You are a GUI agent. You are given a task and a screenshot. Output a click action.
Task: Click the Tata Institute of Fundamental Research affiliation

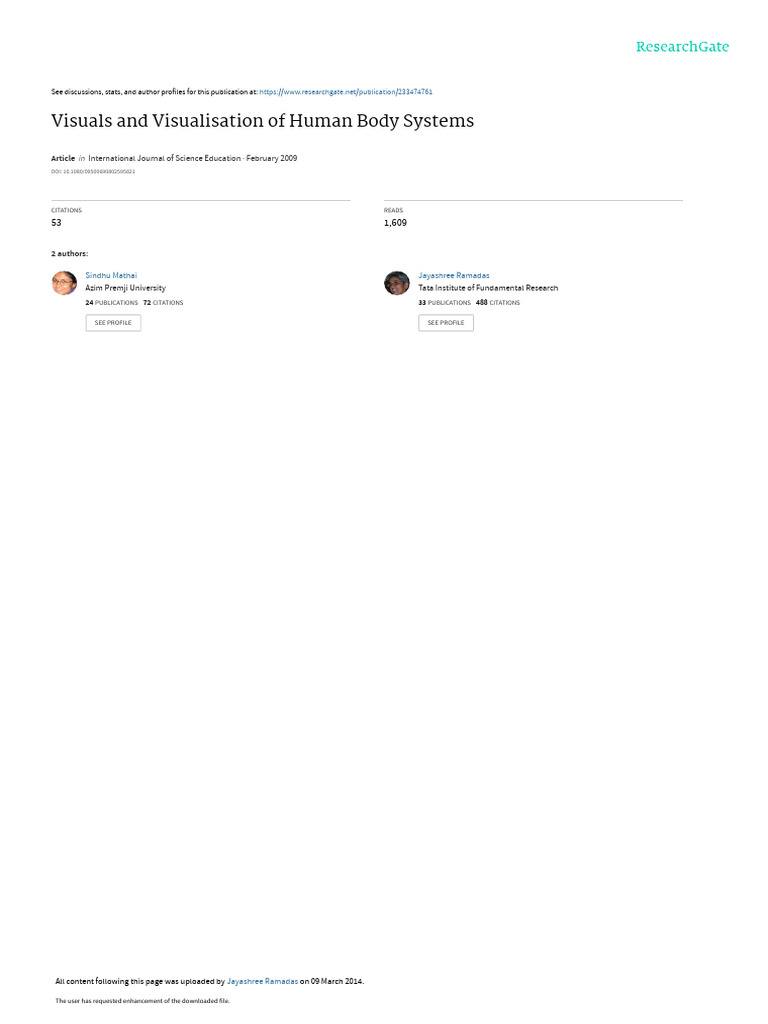point(488,288)
